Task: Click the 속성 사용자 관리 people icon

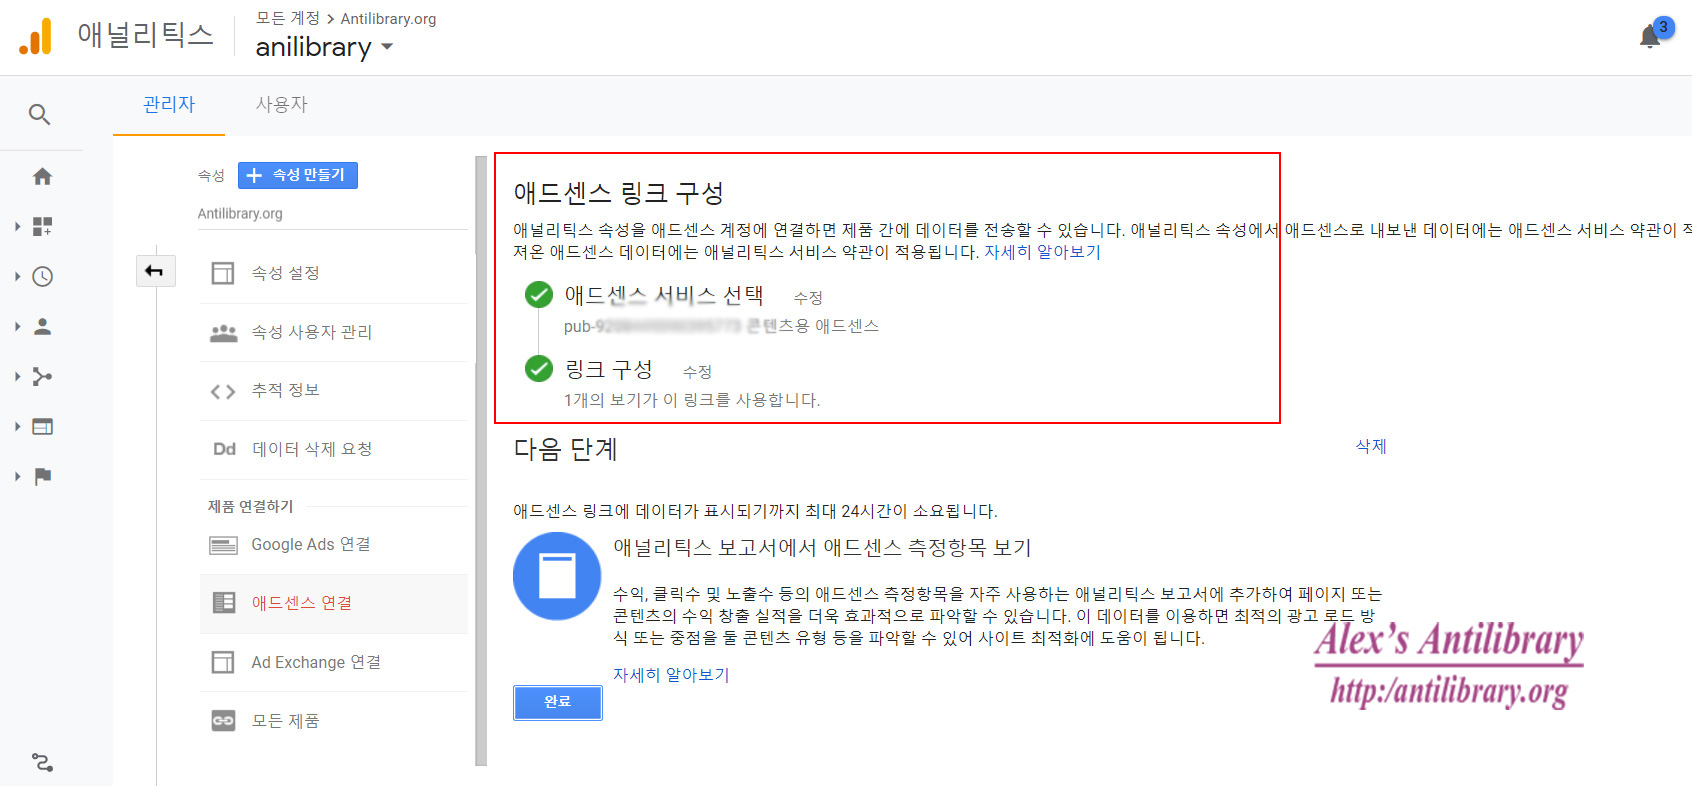Action: [x=223, y=332]
